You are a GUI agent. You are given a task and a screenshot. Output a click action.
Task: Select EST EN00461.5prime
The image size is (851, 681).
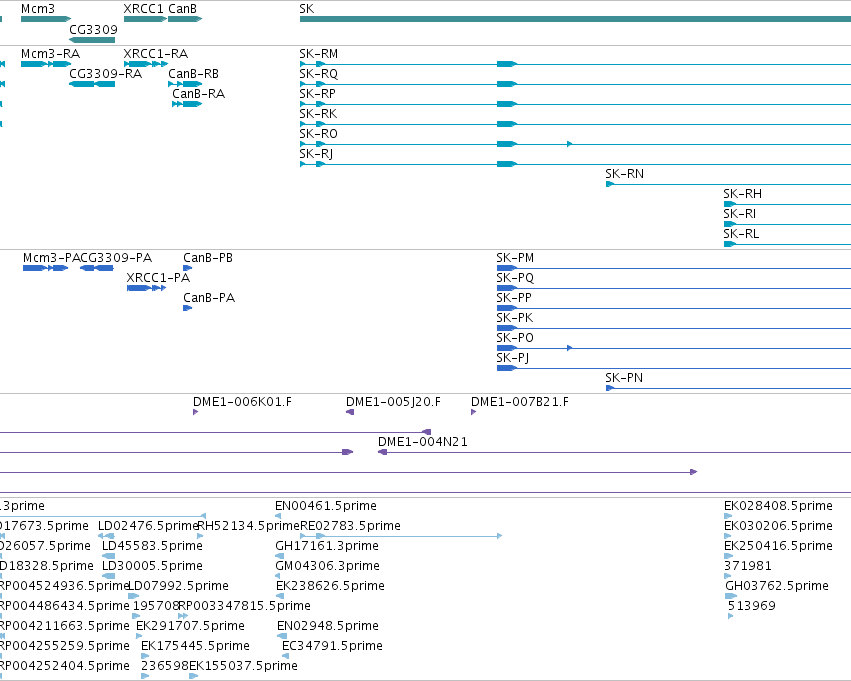[278, 516]
